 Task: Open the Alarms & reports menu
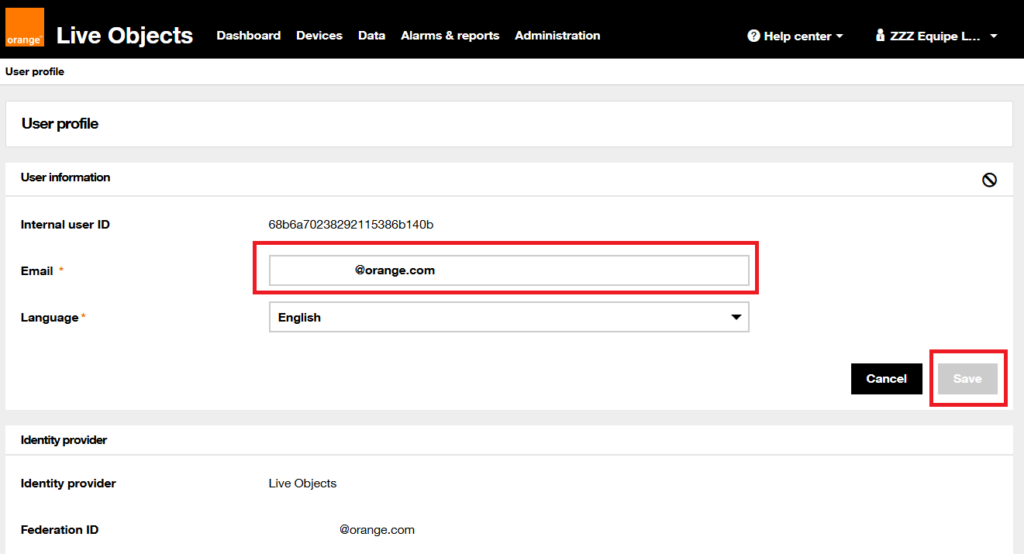[449, 36]
